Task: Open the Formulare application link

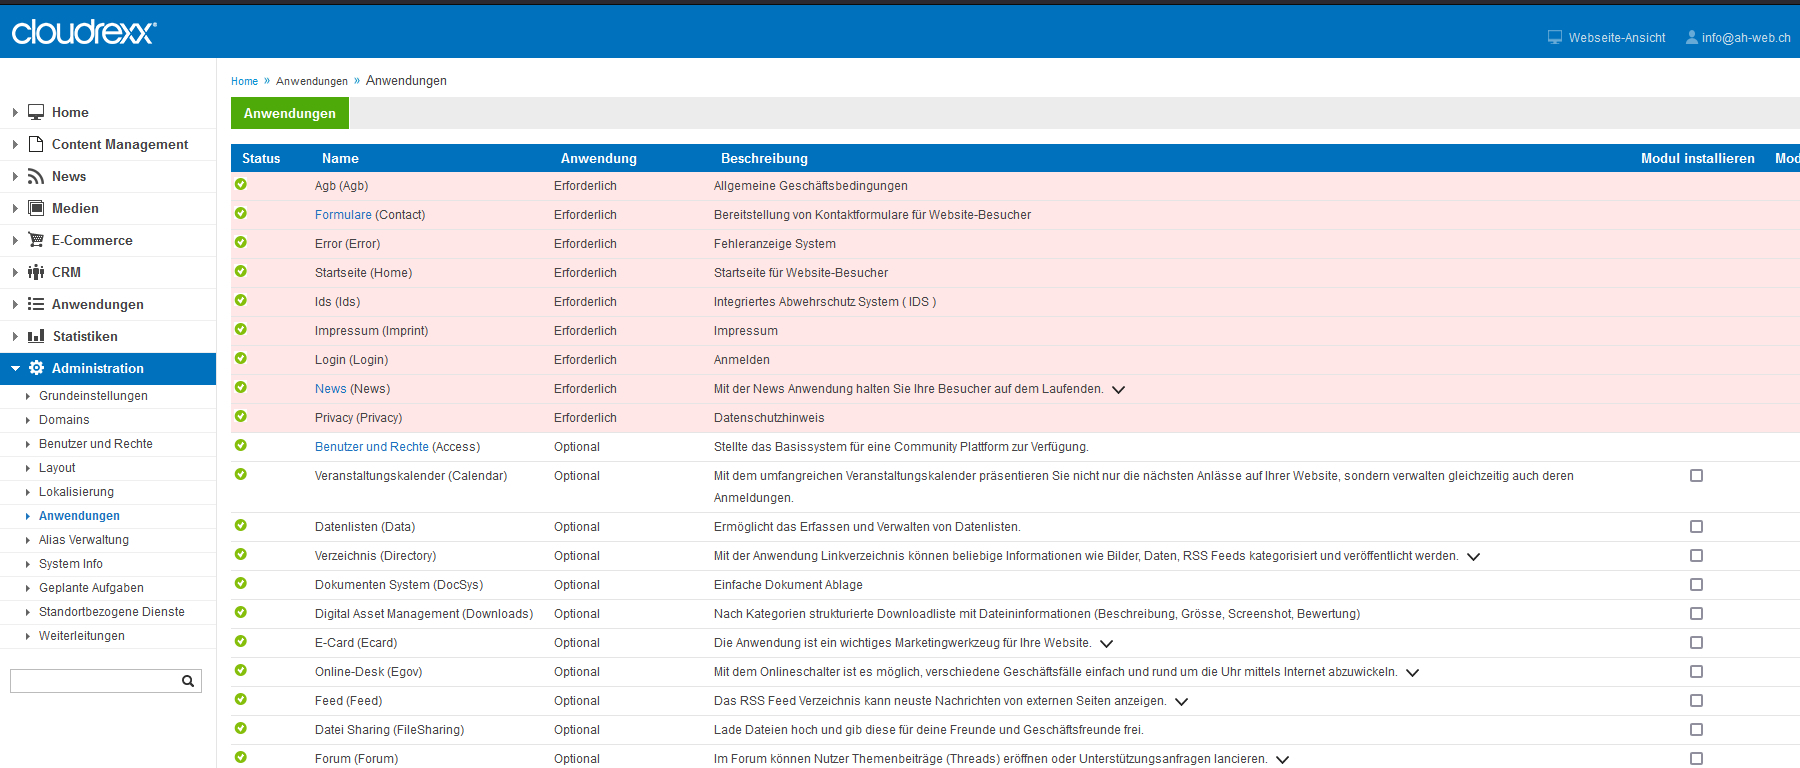Action: [x=343, y=215]
